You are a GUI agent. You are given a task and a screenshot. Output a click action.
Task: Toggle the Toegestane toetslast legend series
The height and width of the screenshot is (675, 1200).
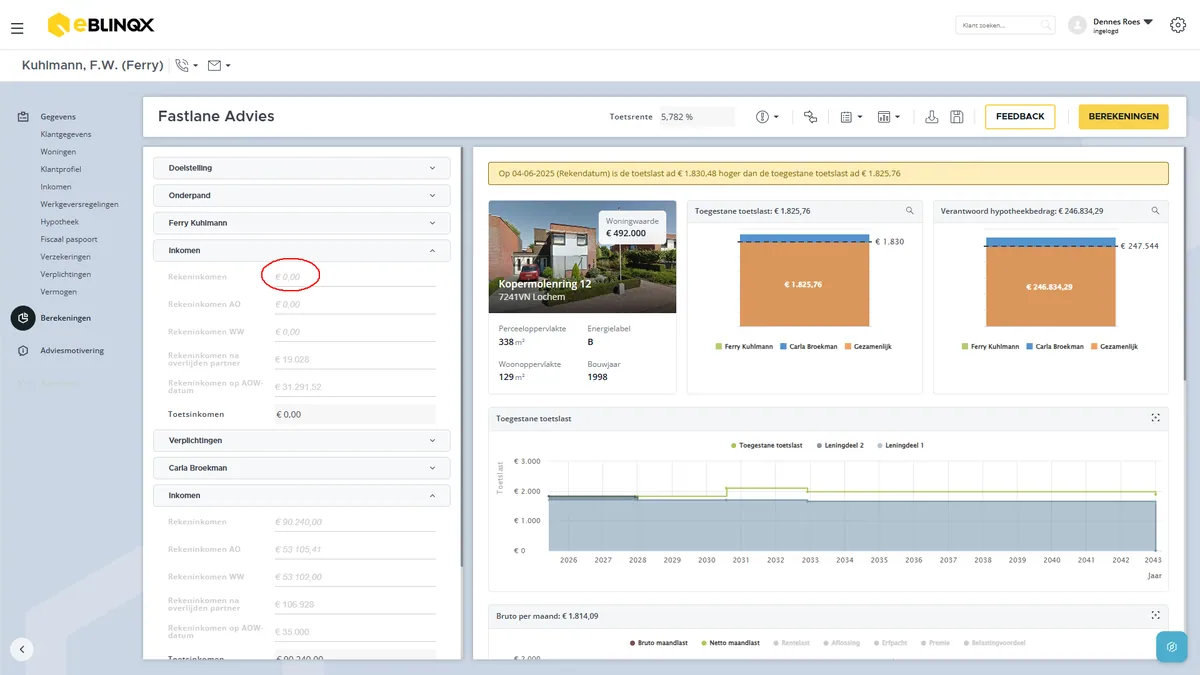[767, 445]
